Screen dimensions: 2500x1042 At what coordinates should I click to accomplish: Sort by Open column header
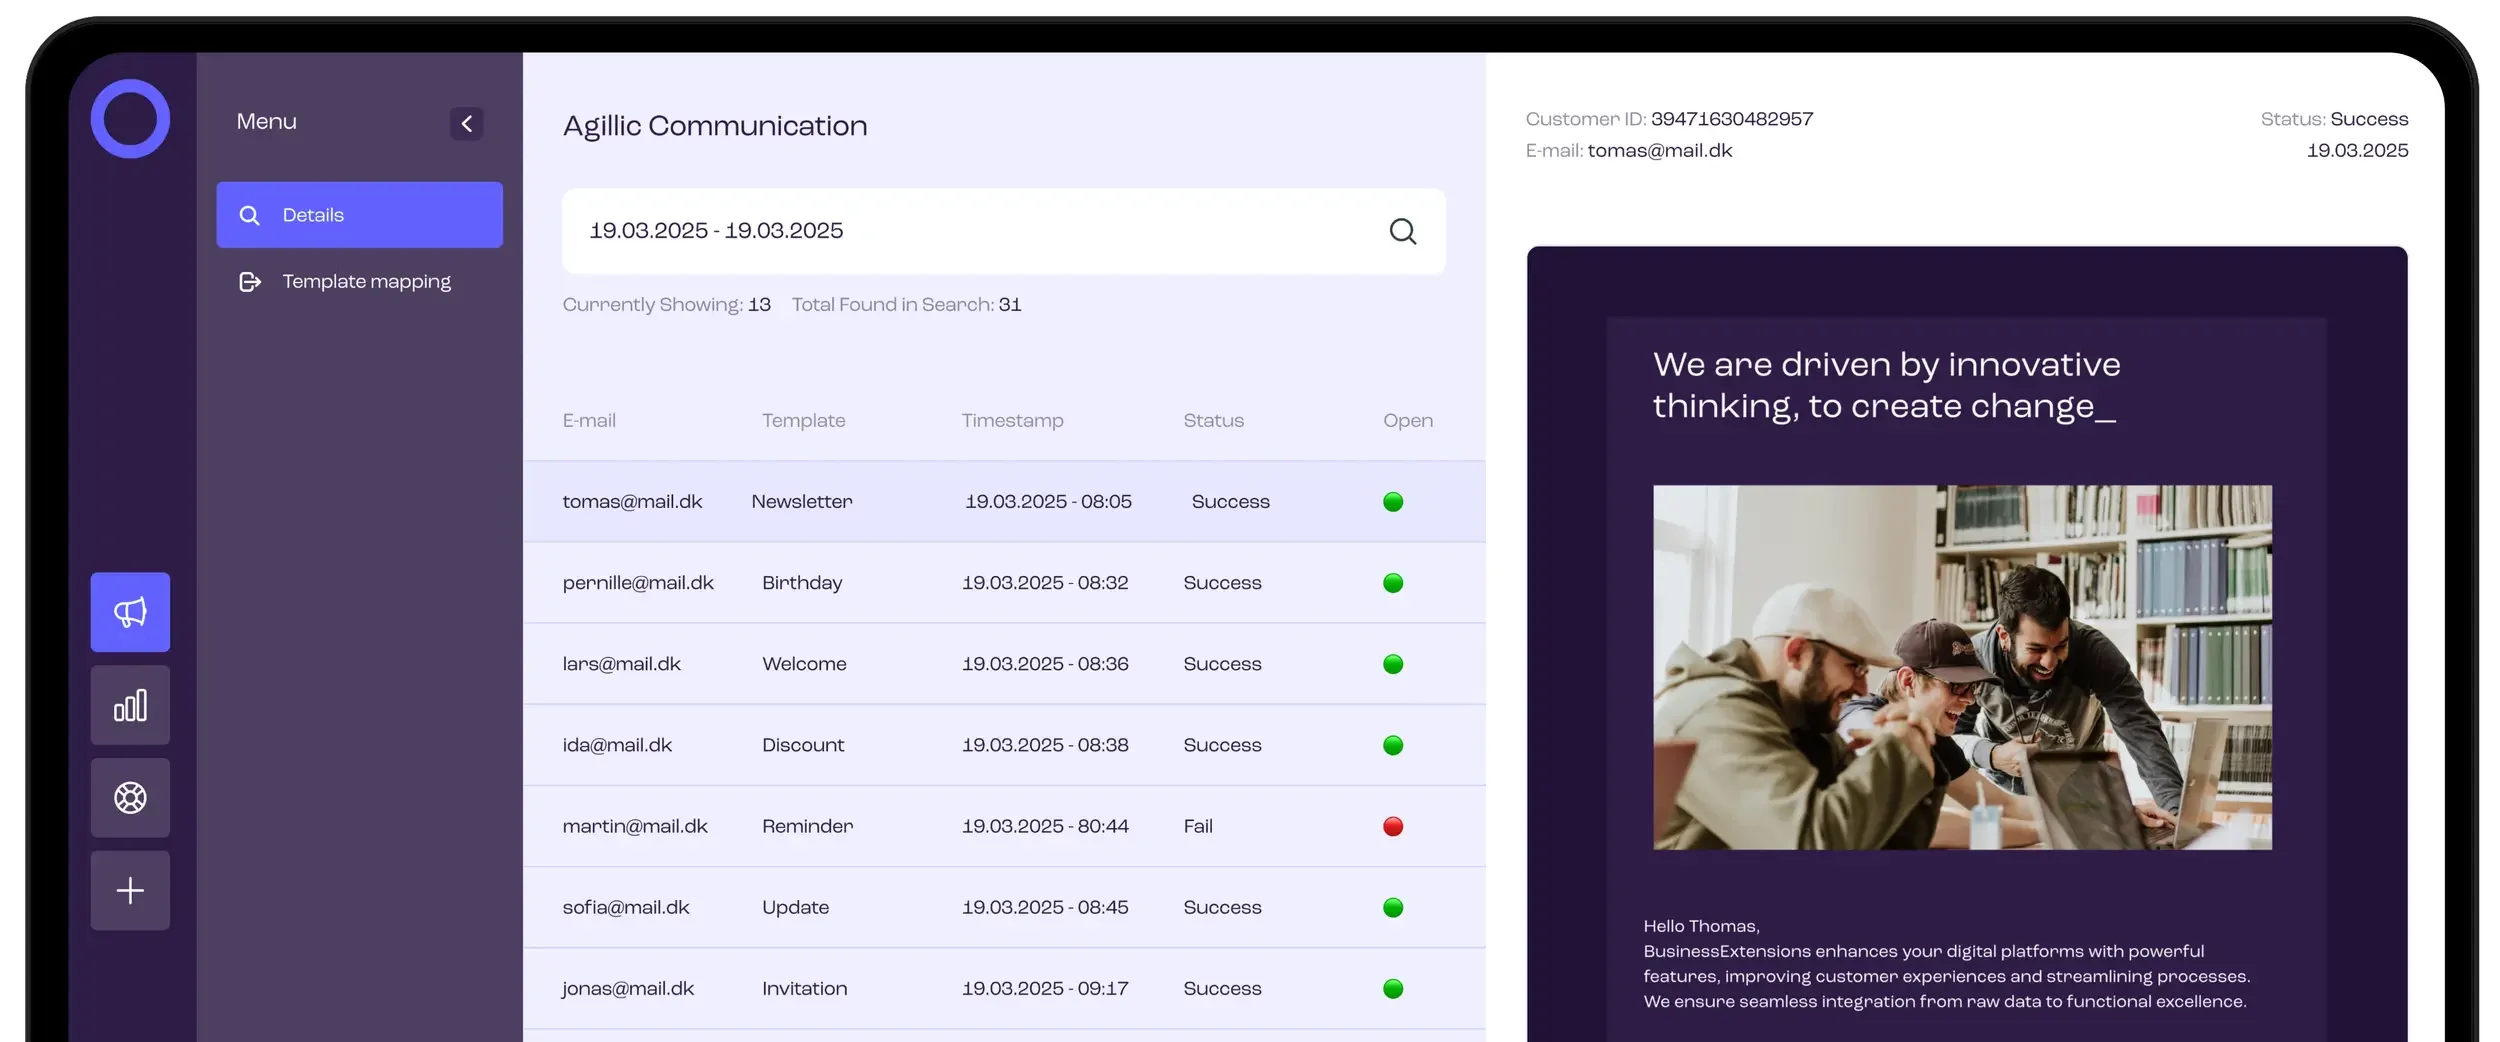click(x=1407, y=421)
